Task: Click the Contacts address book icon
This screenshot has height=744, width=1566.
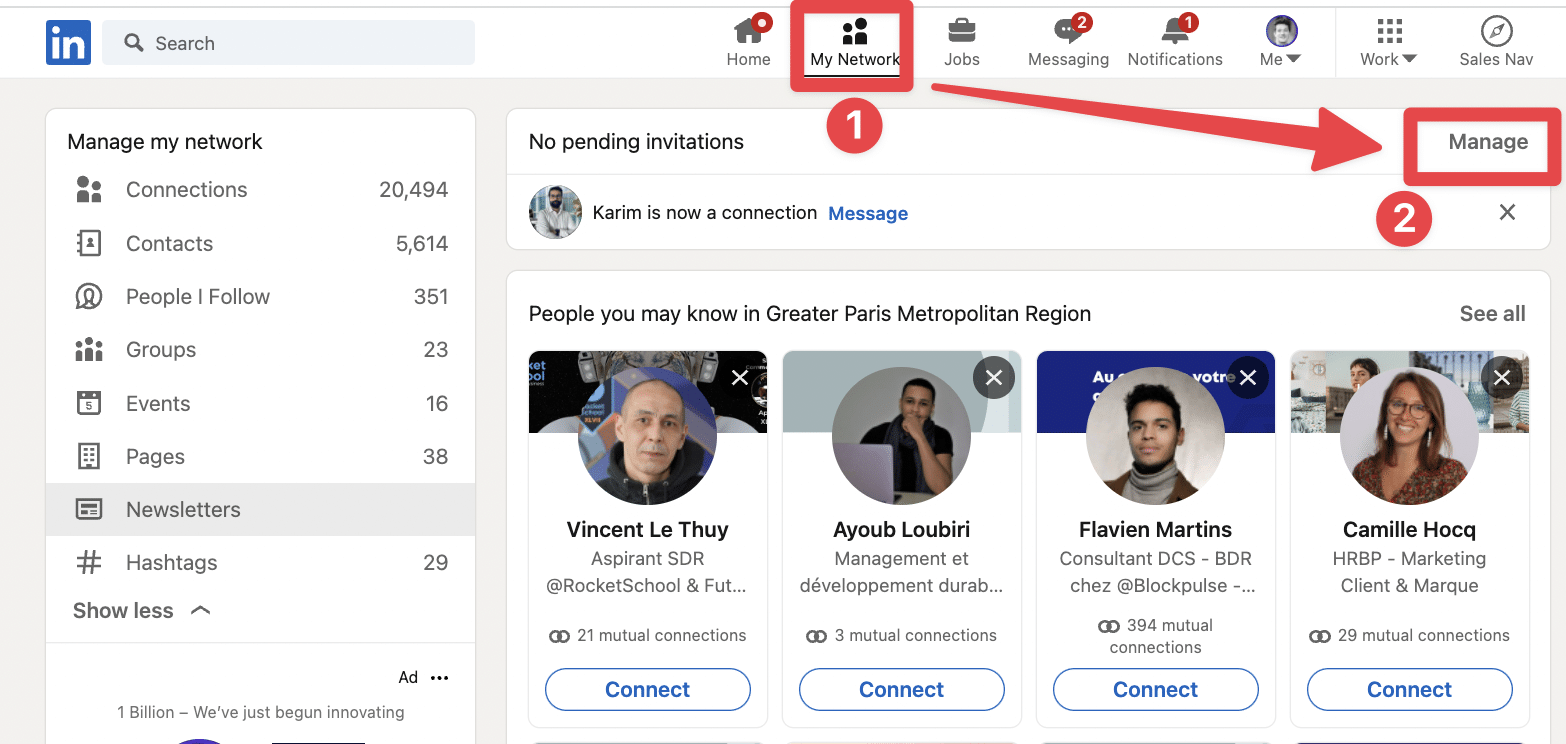Action: click(x=89, y=243)
